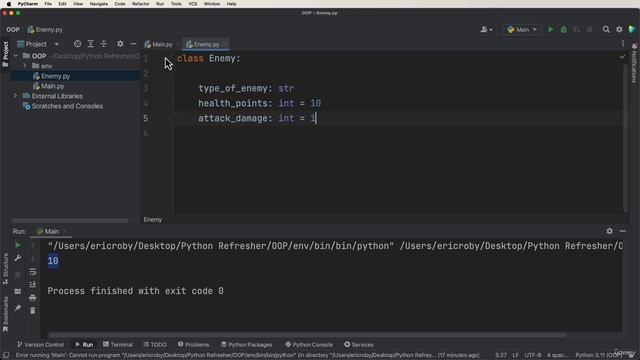The image size is (640, 360).
Task: Click Run console horizontal scrollbar
Action: (x=307, y=335)
